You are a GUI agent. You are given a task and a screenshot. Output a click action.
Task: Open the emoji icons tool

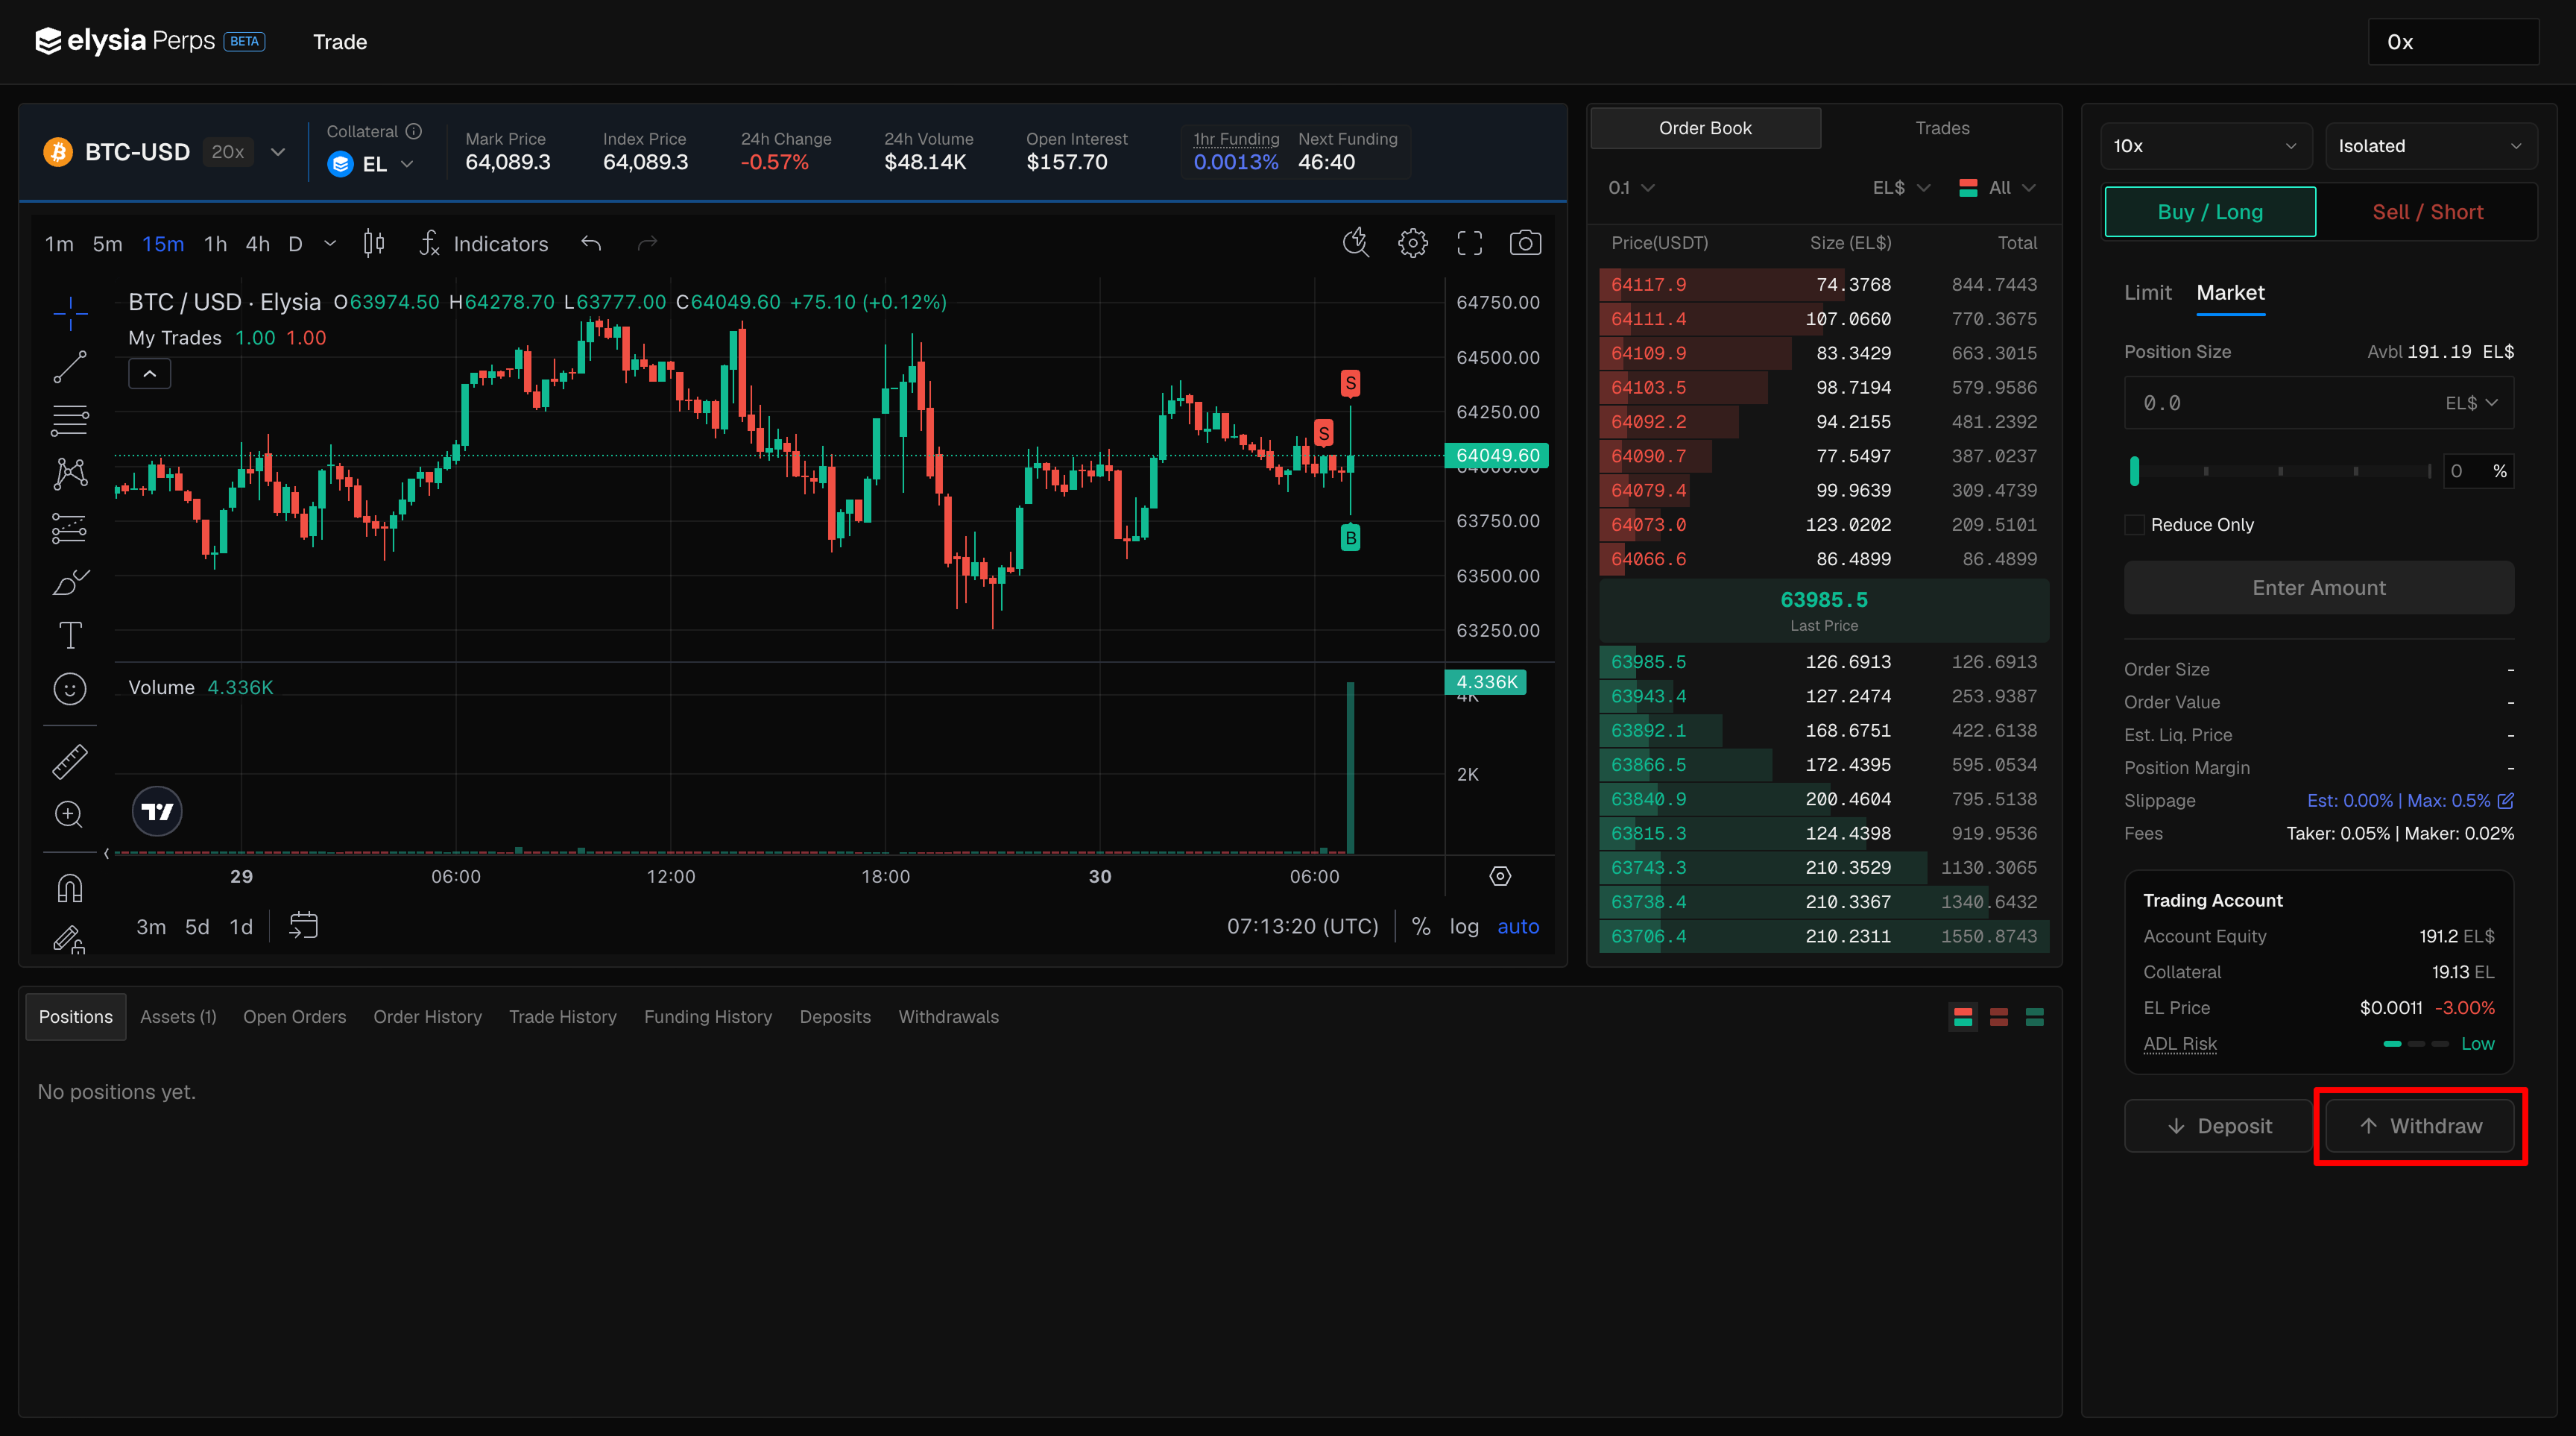(70, 689)
